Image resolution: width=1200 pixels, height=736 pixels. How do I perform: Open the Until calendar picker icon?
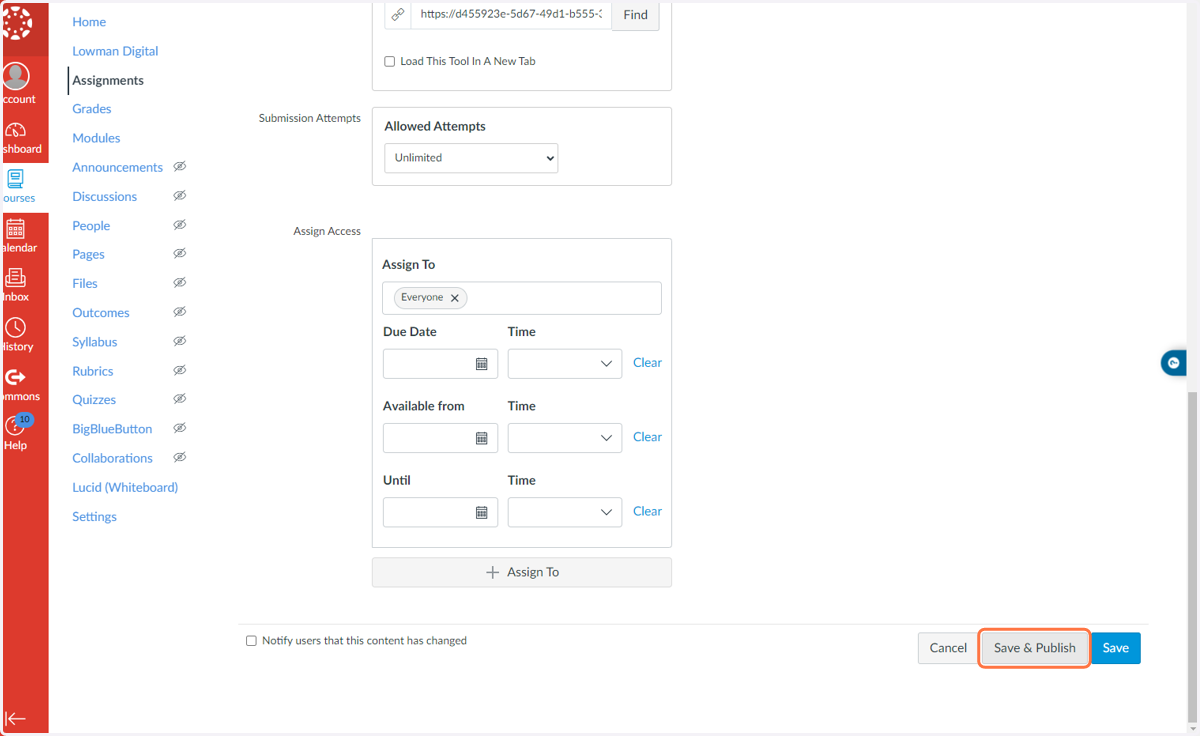pos(481,512)
